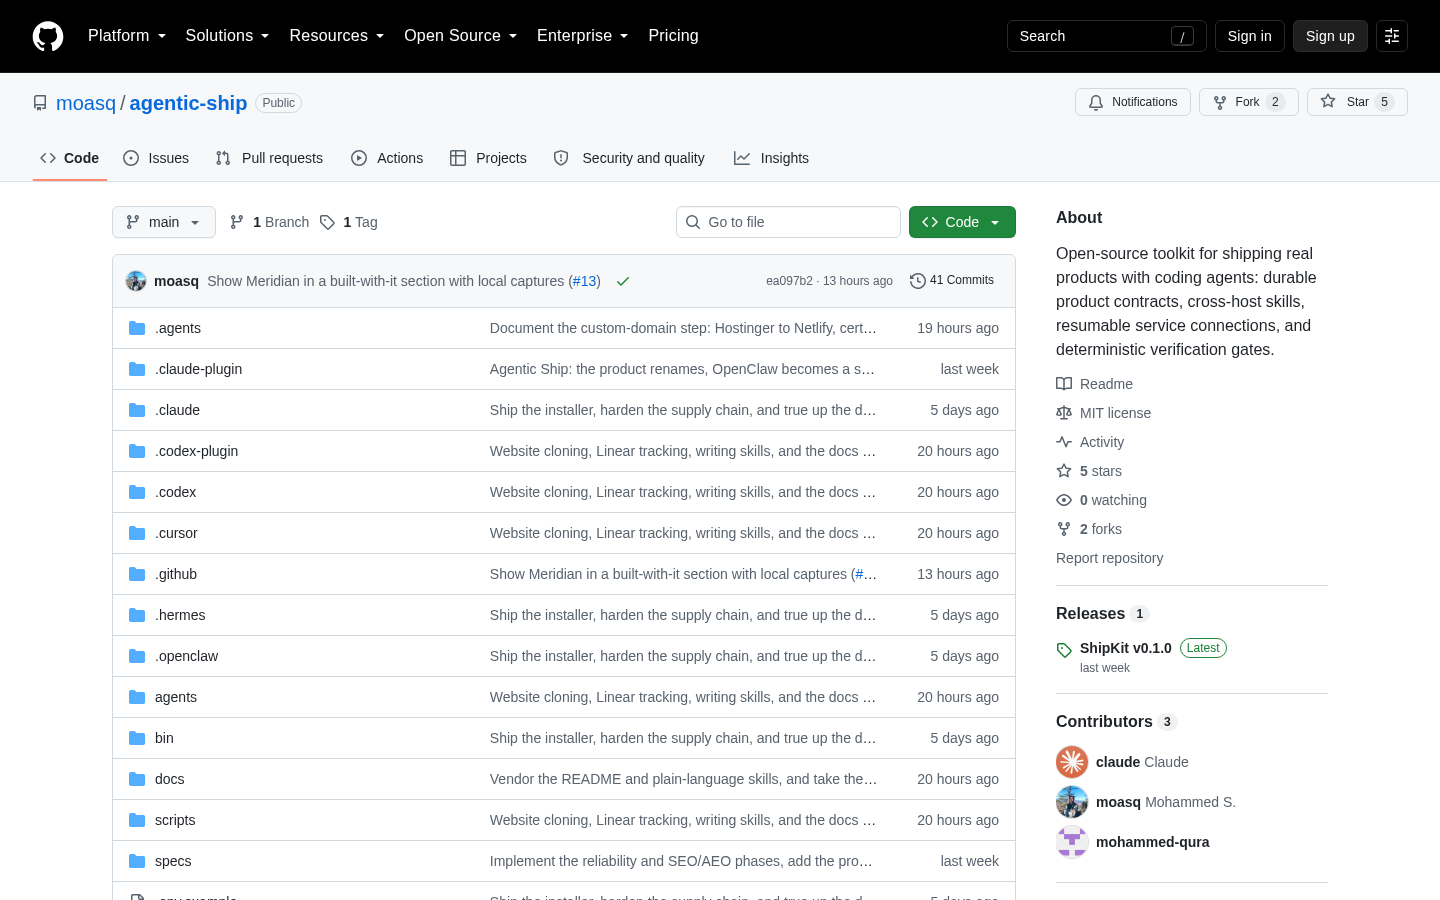Click moasq's avatar in the commit bar
1440x900 pixels.
tap(136, 281)
